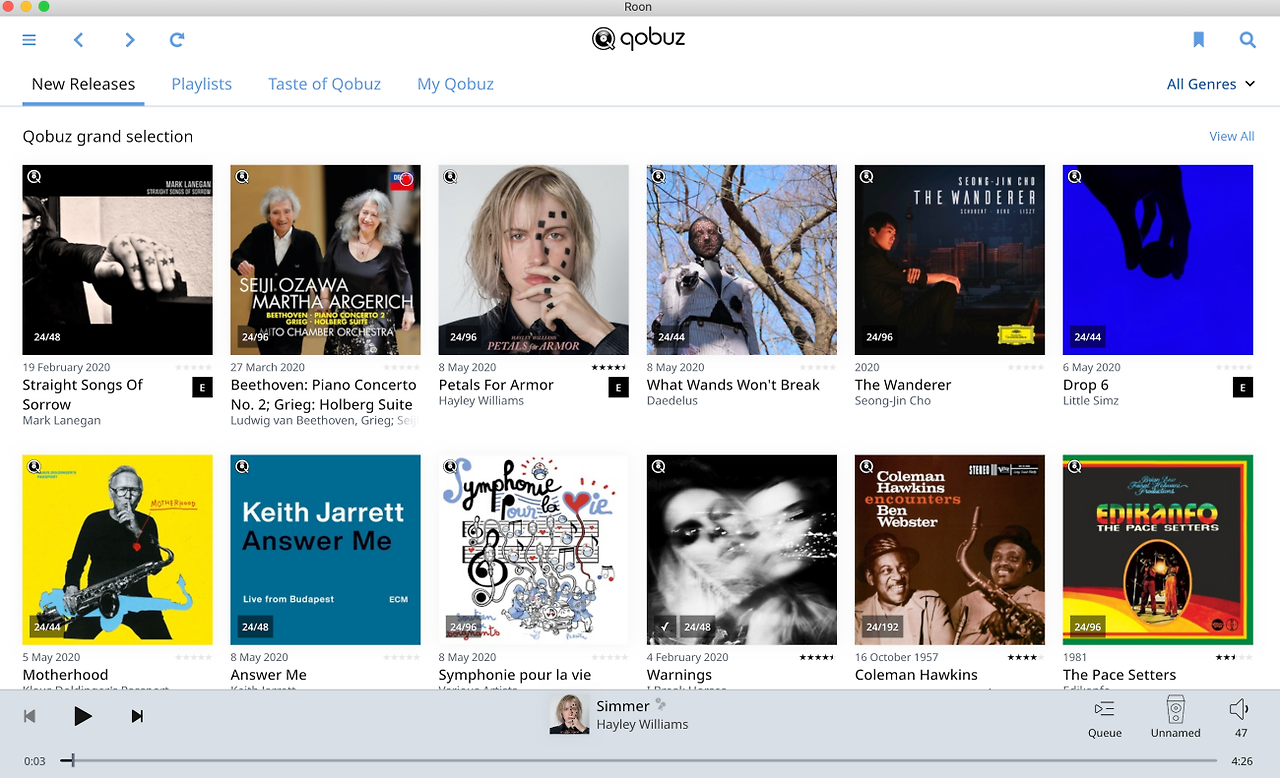Skip to next track
This screenshot has height=778, width=1280.
pos(138,716)
